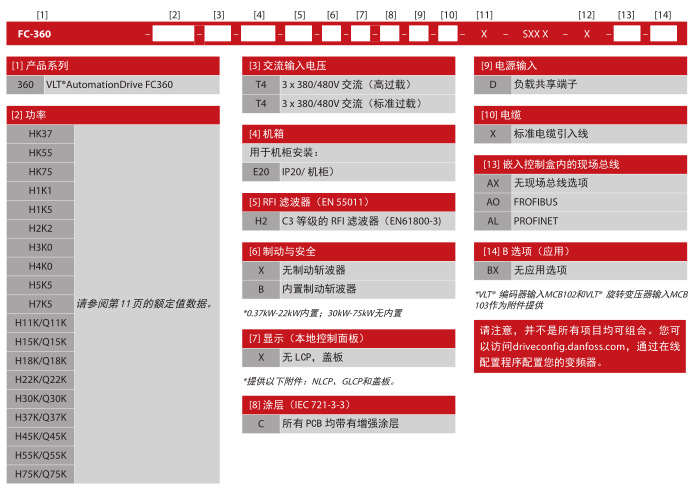
Task: Click the '标准电缆引入线' option row
Action: pos(580,134)
